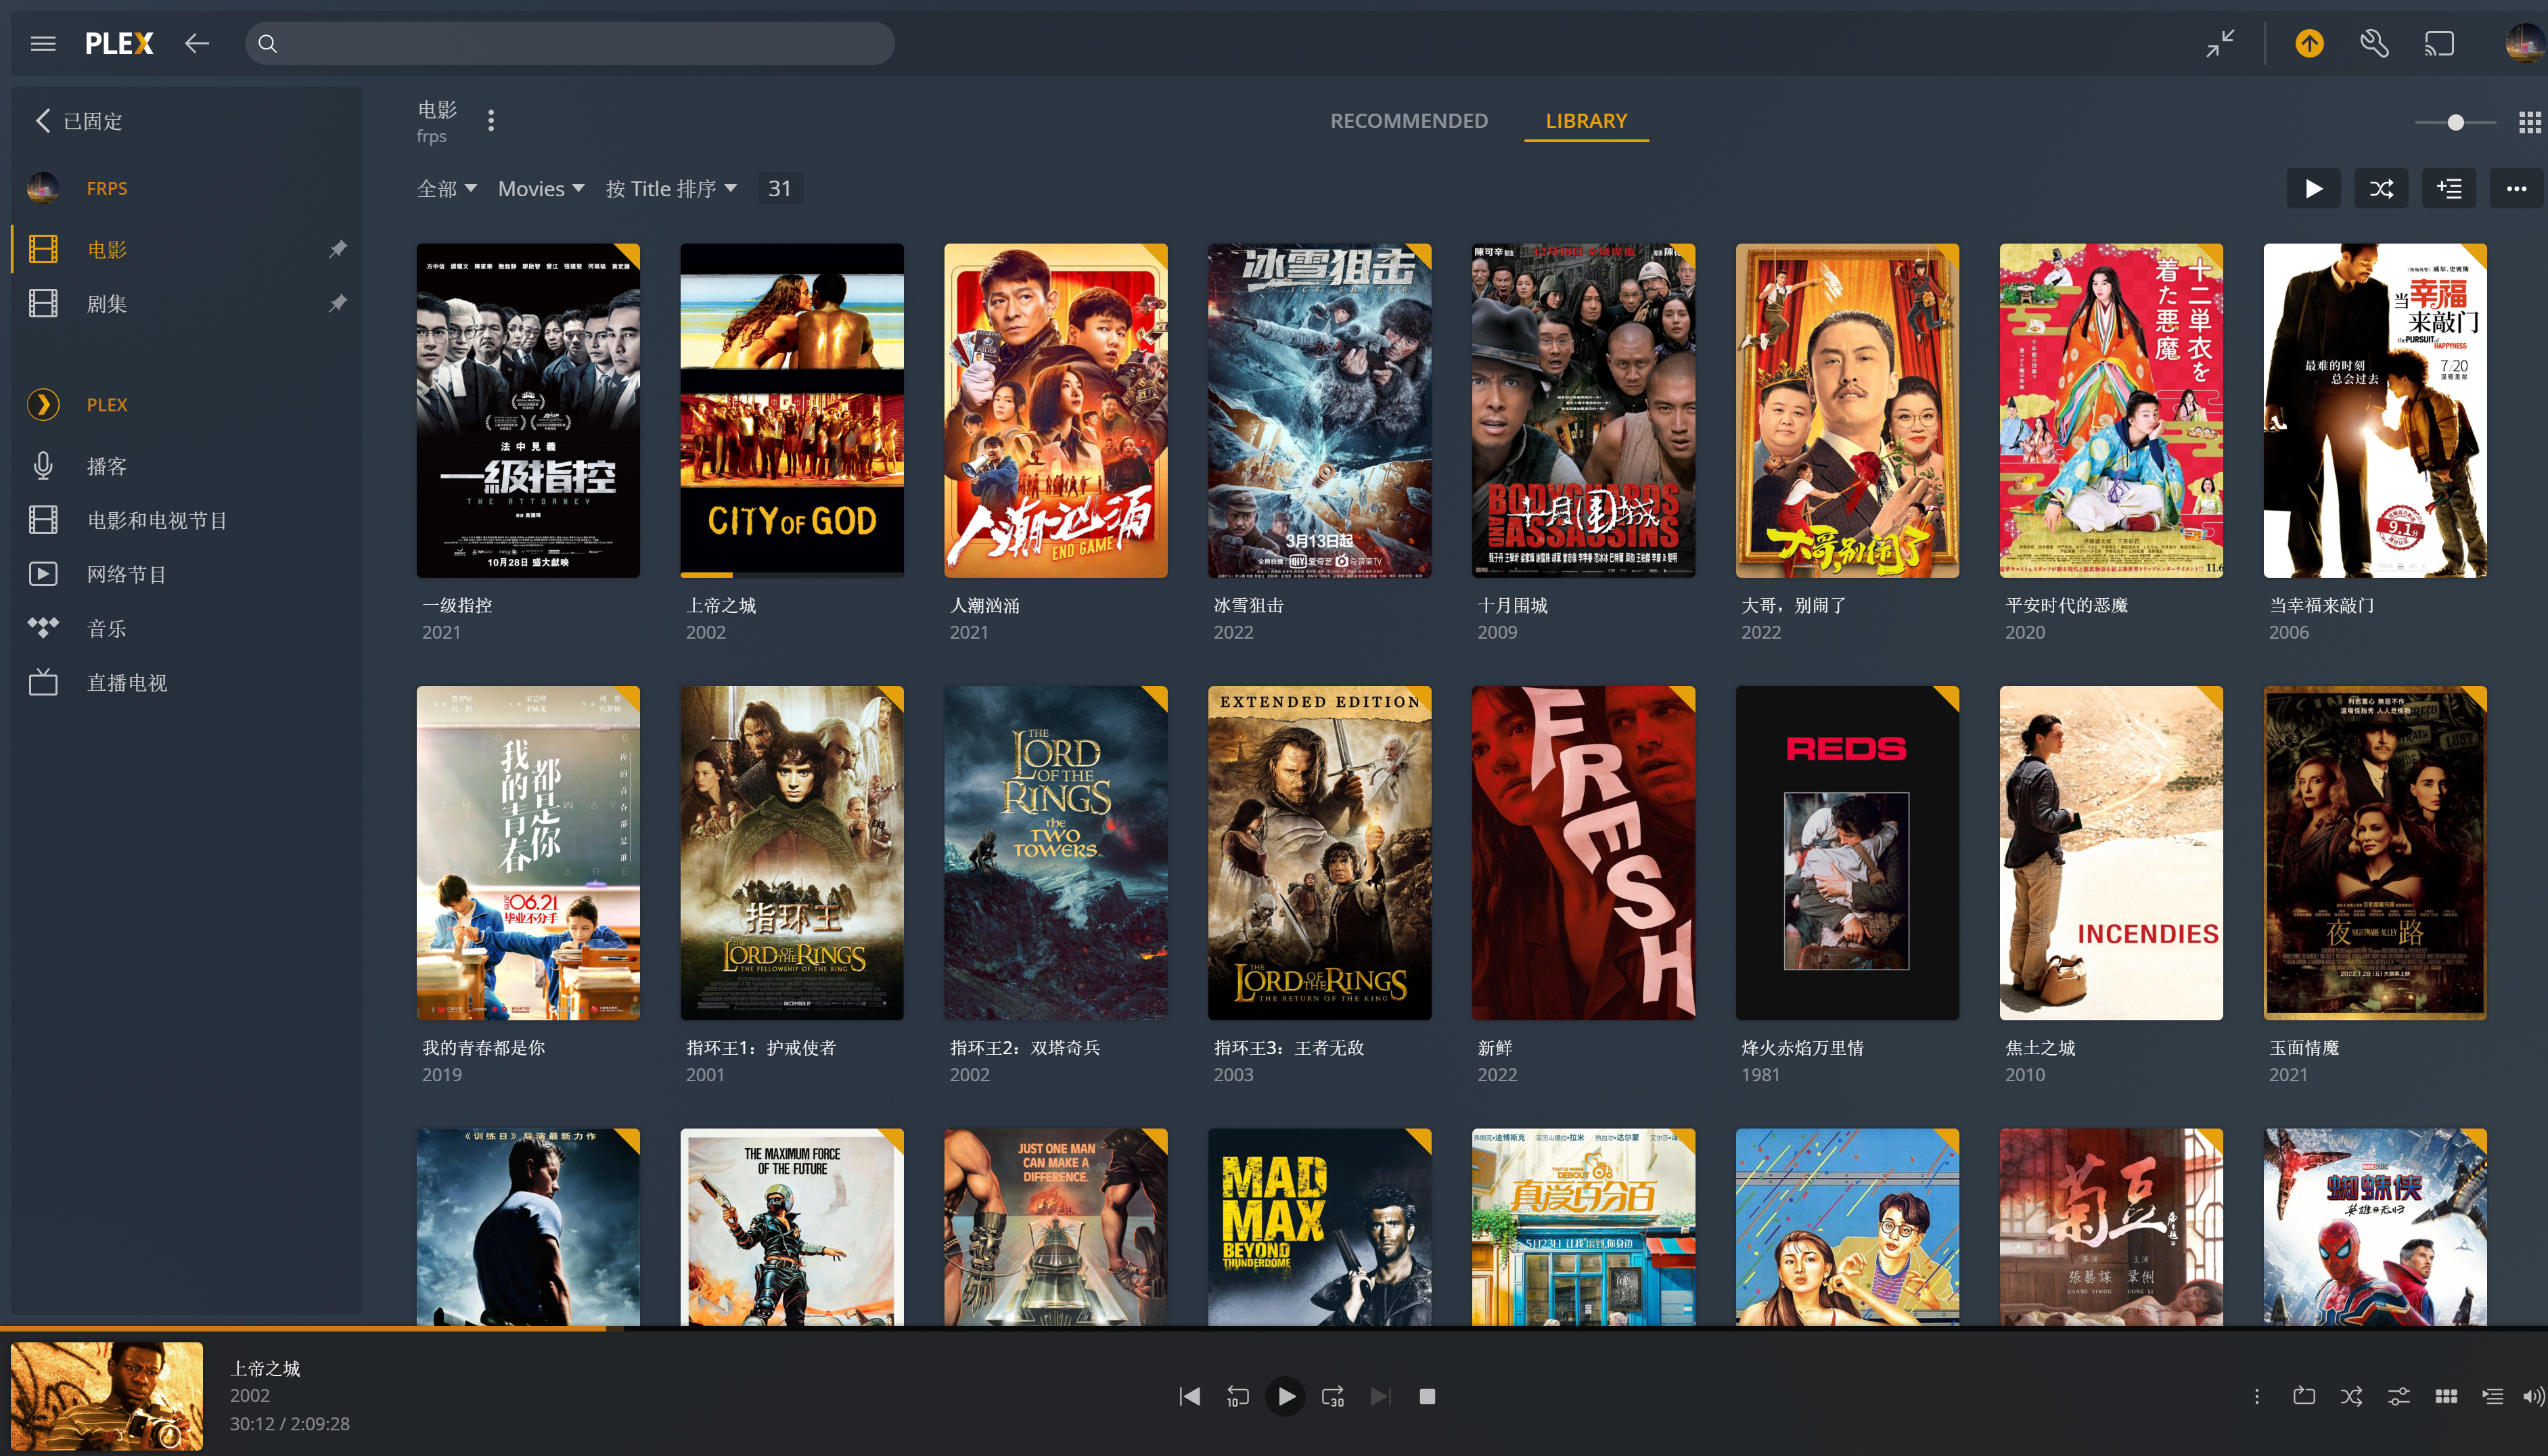
Task: Switch to the RECOMMENDED tab
Action: point(1408,121)
